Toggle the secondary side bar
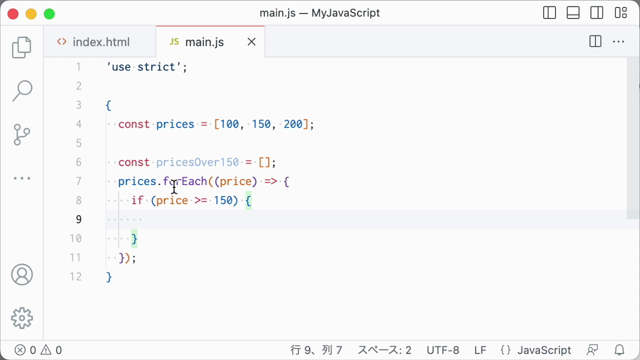 pos(597,13)
